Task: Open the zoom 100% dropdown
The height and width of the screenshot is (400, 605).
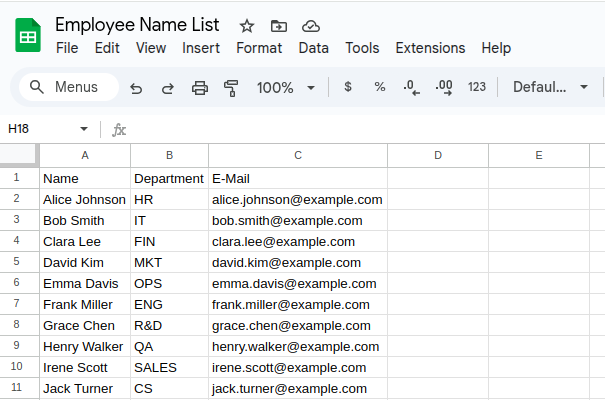Action: pyautogui.click(x=286, y=88)
